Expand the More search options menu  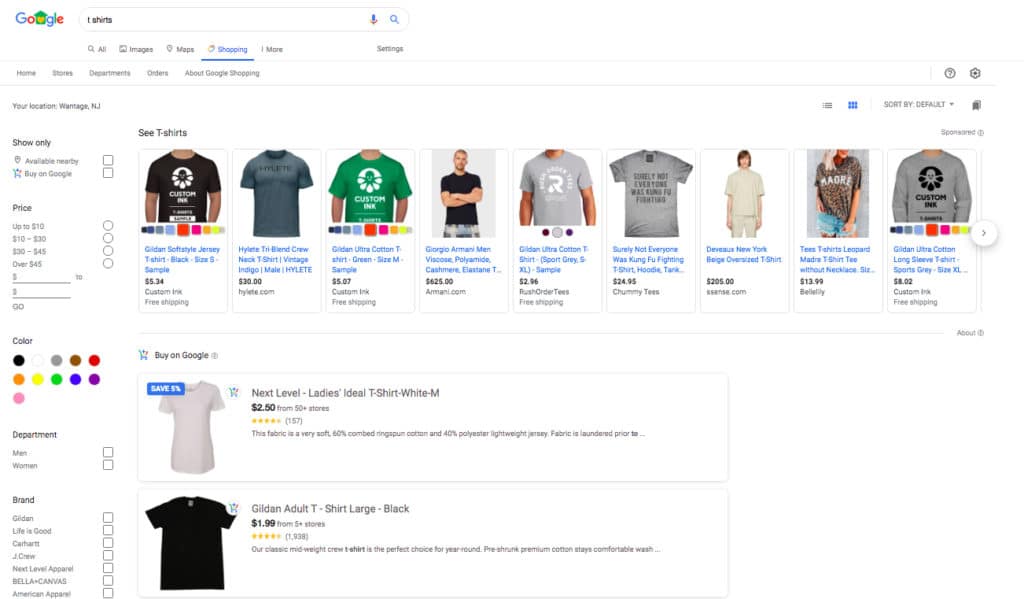pos(272,49)
